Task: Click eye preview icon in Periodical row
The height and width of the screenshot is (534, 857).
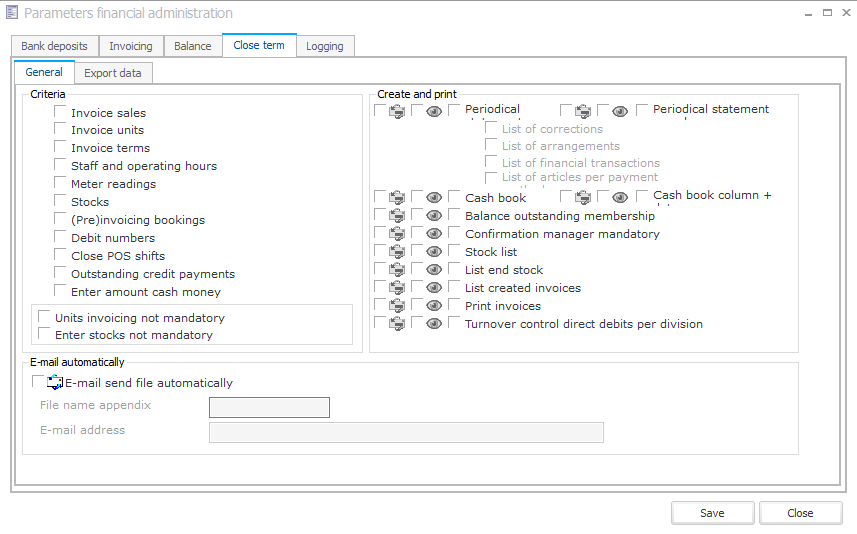Action: point(434,112)
